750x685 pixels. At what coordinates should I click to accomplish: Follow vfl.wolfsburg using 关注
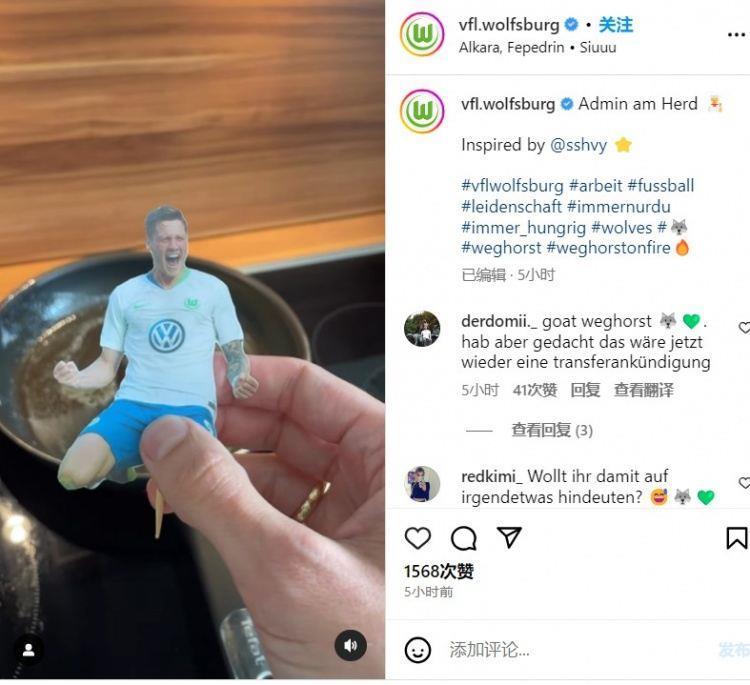(616, 25)
